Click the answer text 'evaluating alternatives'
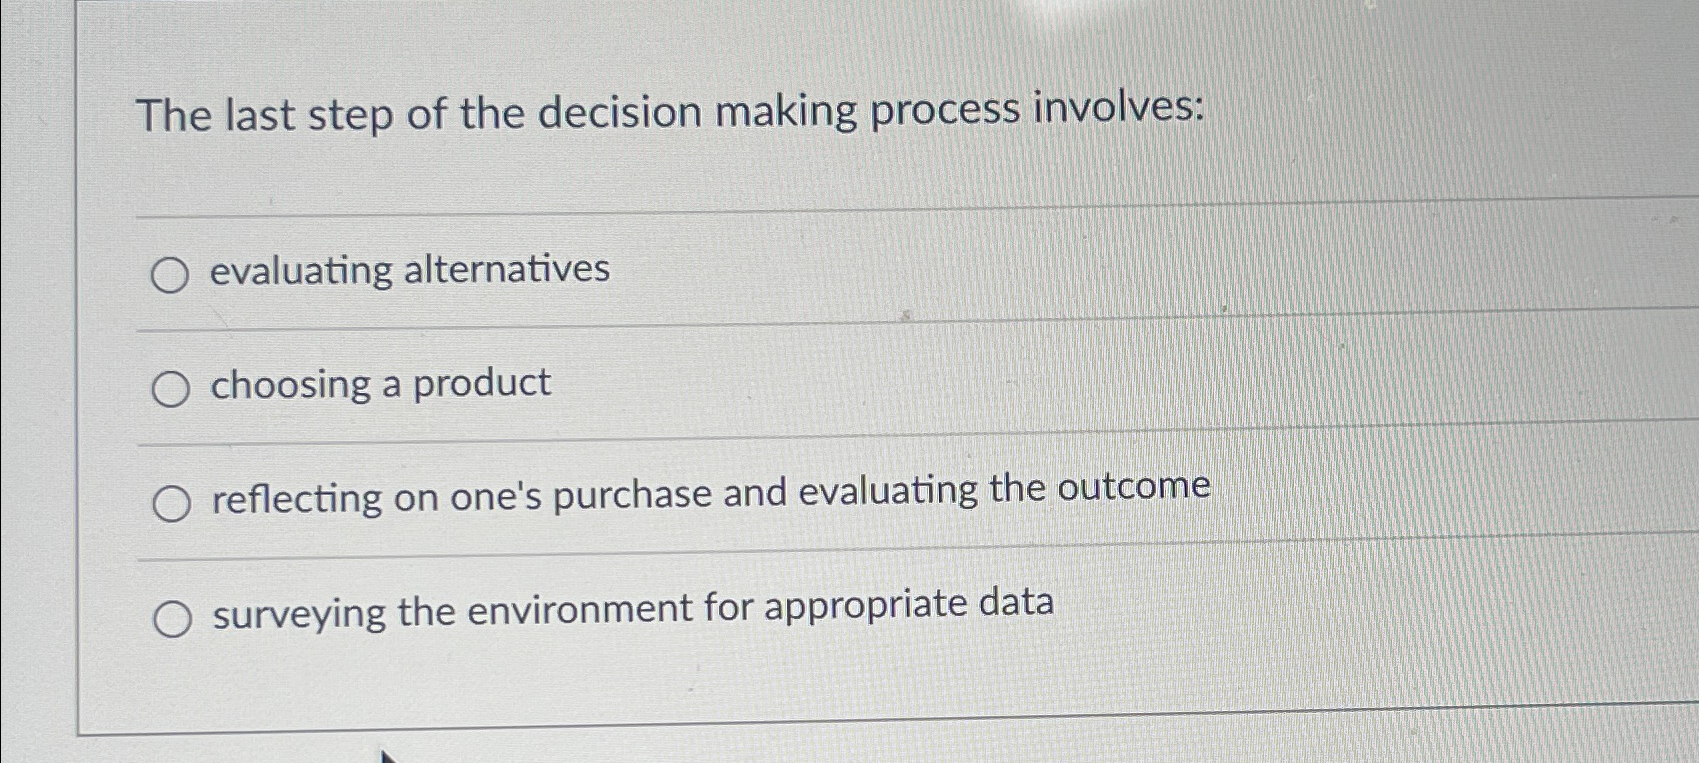Viewport: 1699px width, 763px height. (x=410, y=269)
